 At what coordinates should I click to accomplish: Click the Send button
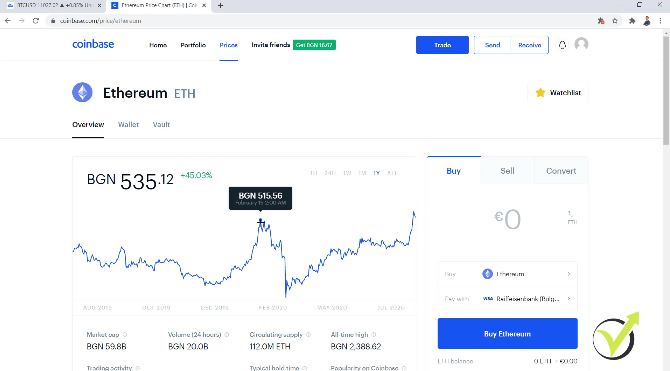click(492, 45)
